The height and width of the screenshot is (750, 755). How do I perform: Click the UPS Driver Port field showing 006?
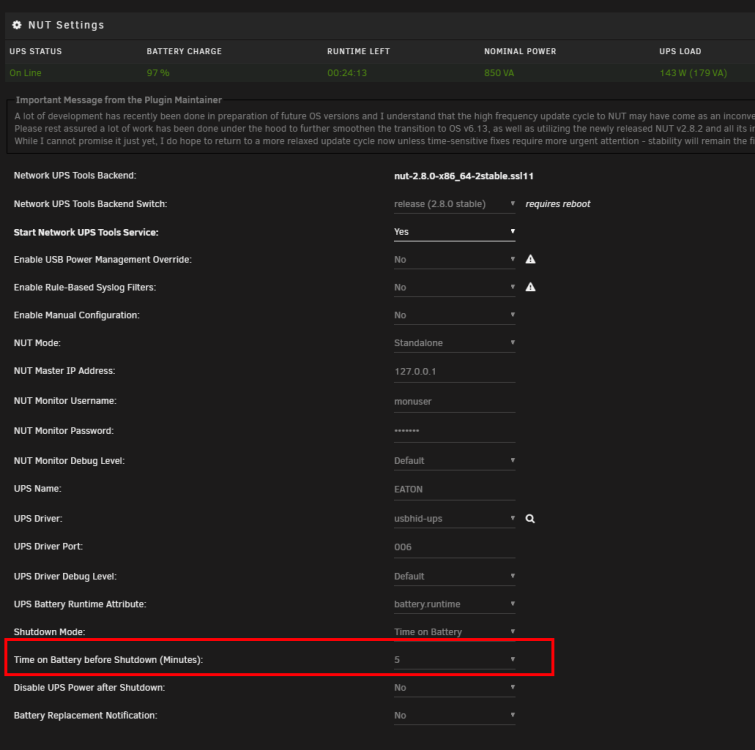click(455, 547)
